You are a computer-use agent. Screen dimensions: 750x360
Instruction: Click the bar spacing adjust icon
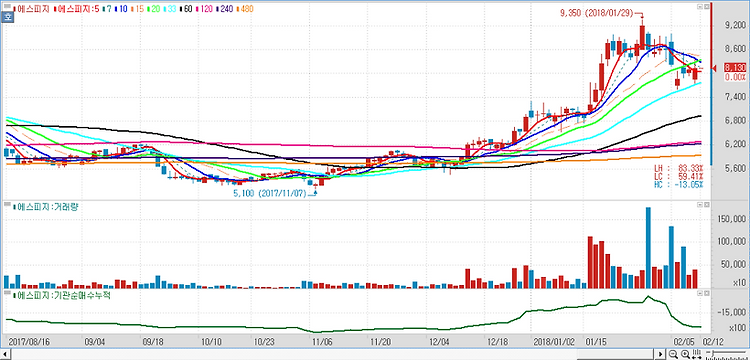click(697, 354)
